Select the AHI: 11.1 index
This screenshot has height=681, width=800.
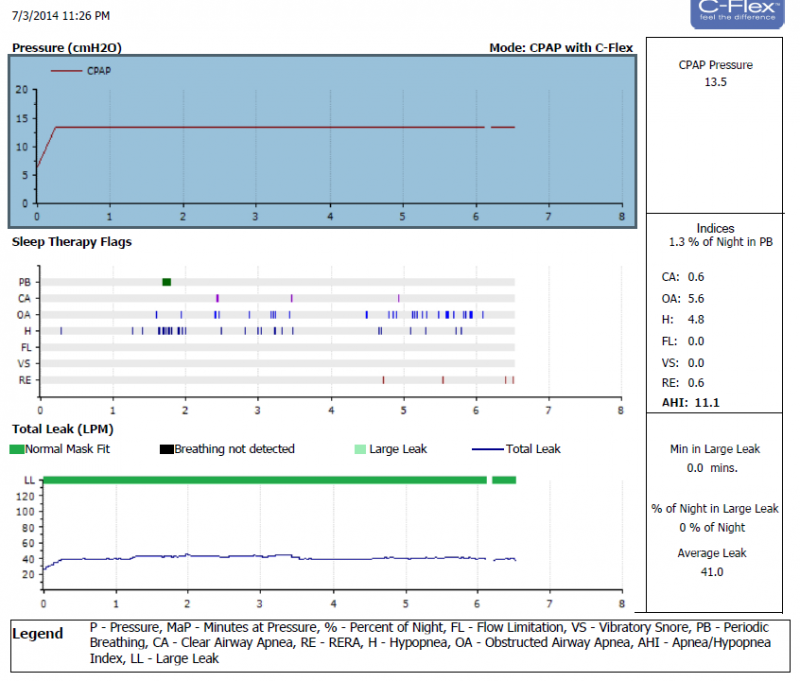pos(691,402)
